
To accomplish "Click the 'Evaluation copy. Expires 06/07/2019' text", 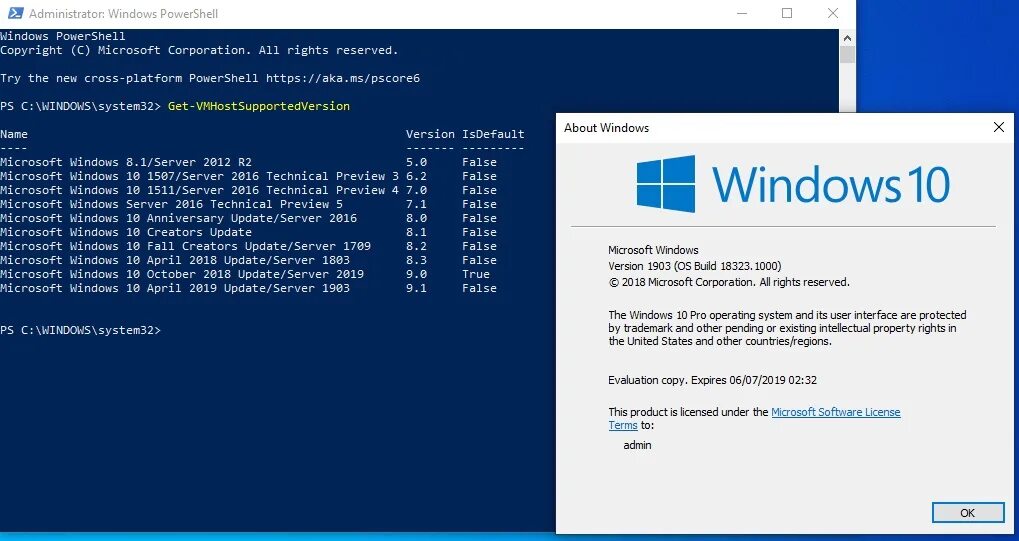I will (x=712, y=380).
